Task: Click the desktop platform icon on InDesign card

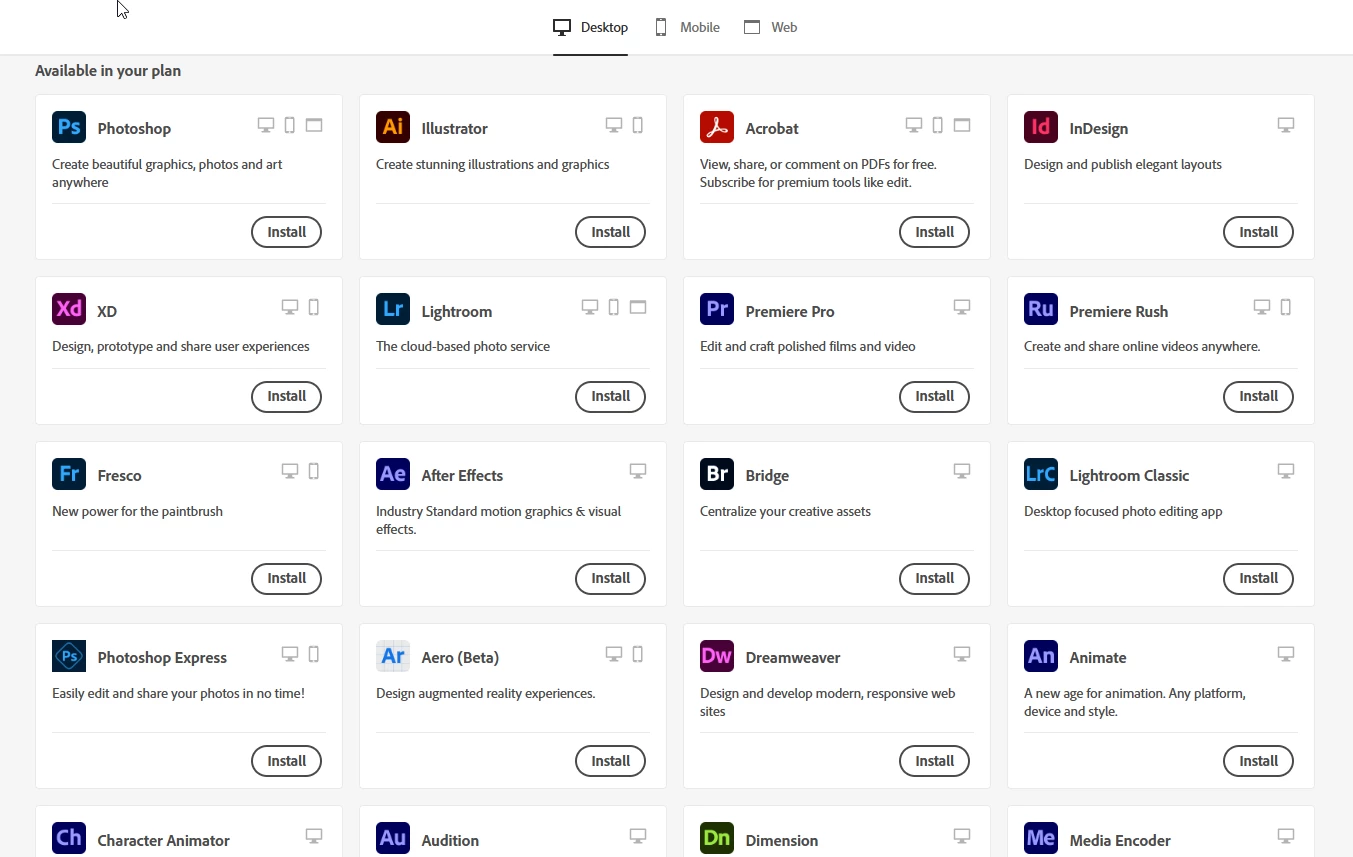Action: [x=1286, y=125]
